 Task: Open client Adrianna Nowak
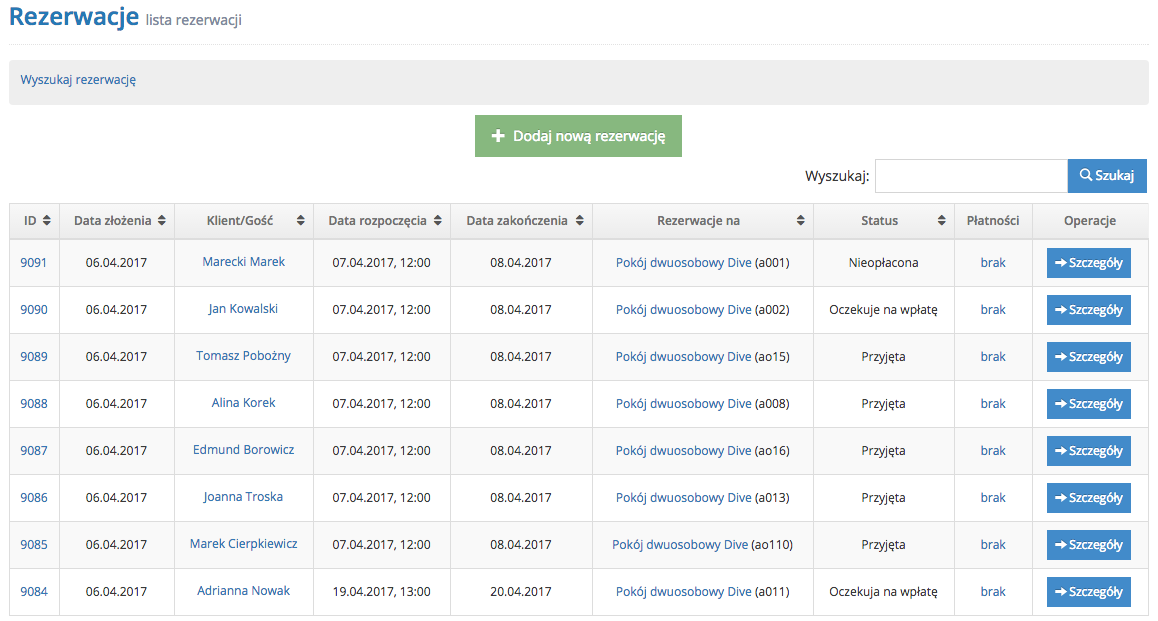coord(244,591)
